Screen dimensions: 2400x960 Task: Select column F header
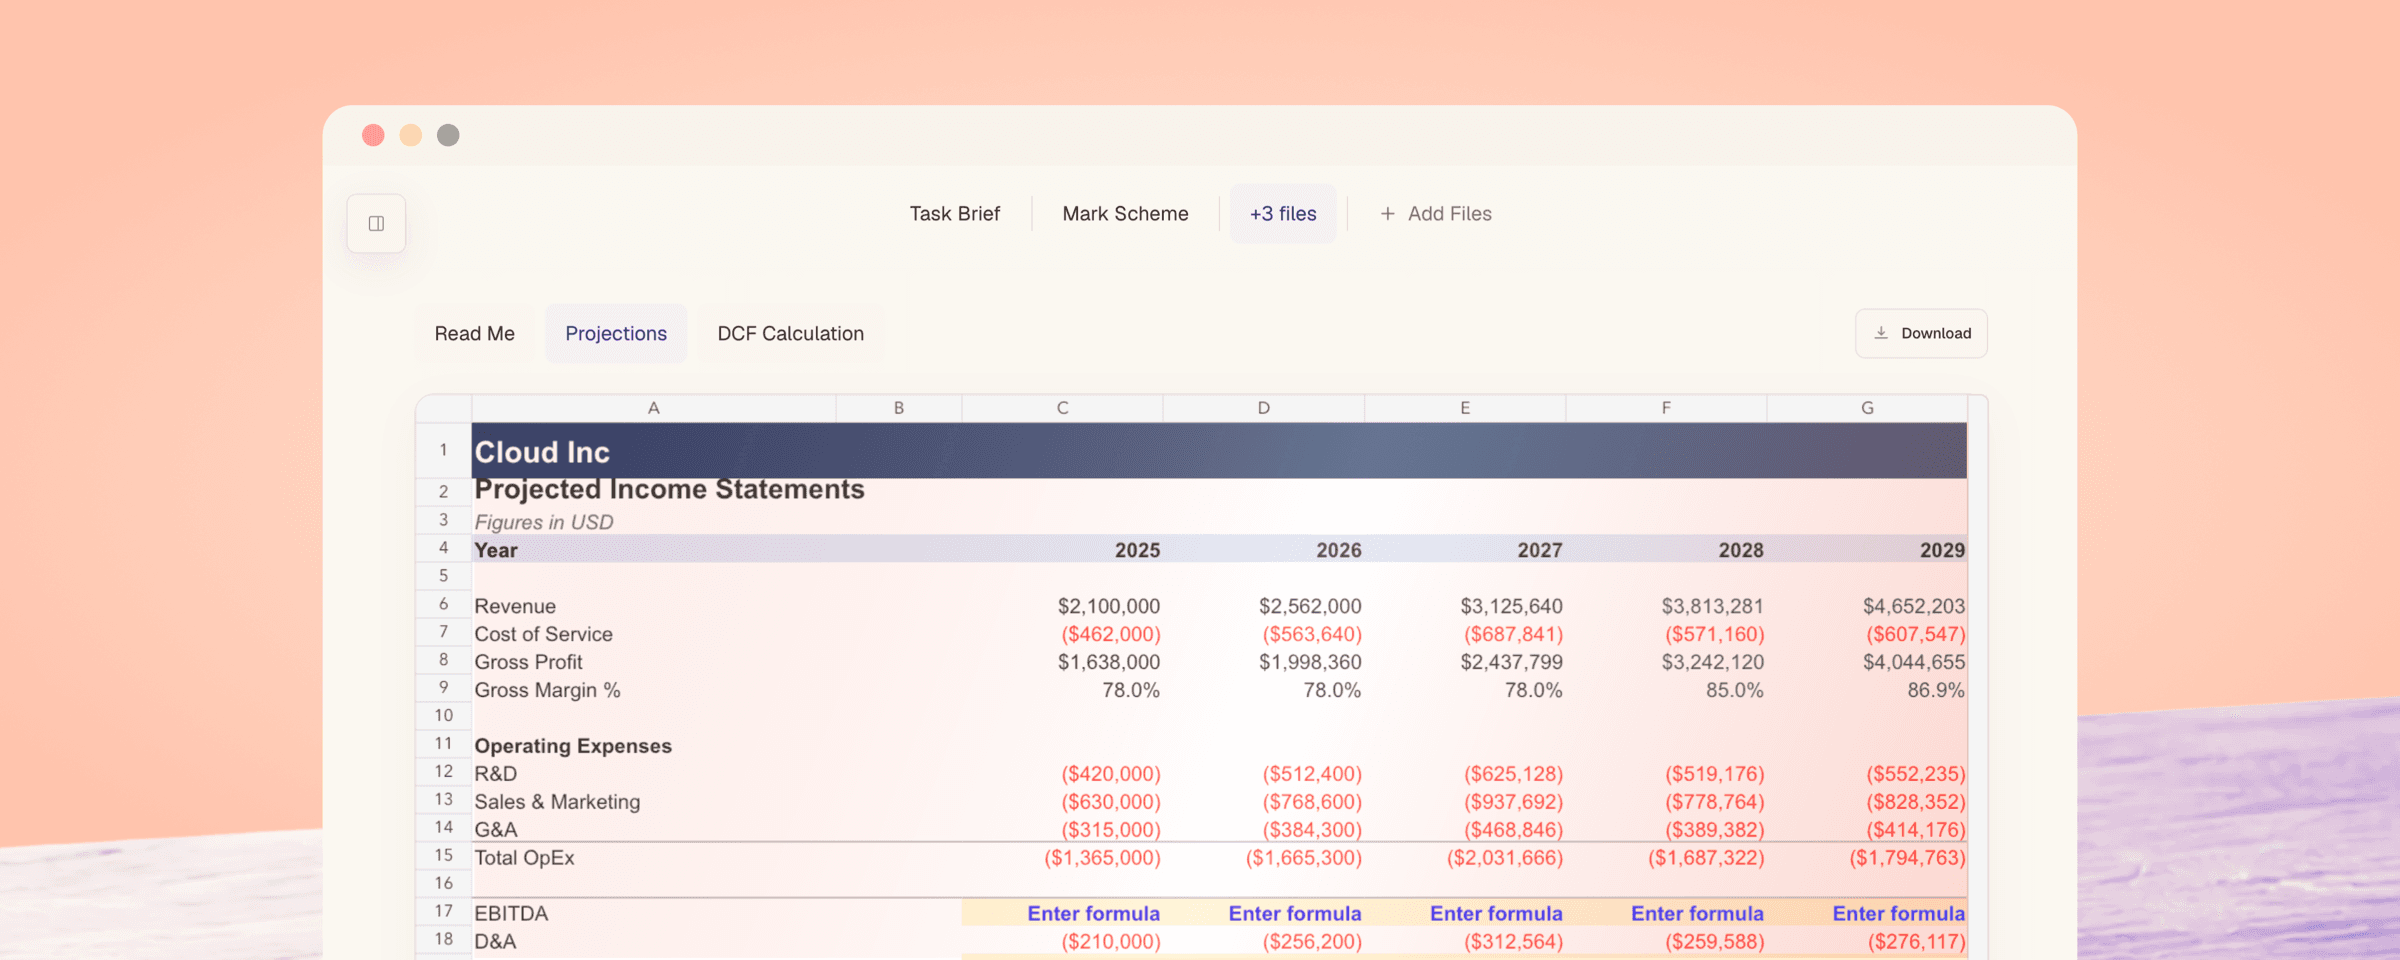tap(1666, 408)
